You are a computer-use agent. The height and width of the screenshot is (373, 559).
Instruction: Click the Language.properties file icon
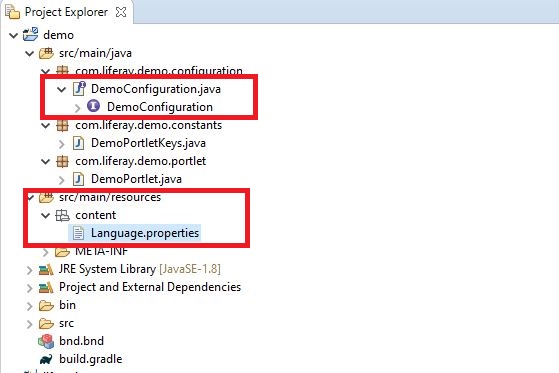78,233
